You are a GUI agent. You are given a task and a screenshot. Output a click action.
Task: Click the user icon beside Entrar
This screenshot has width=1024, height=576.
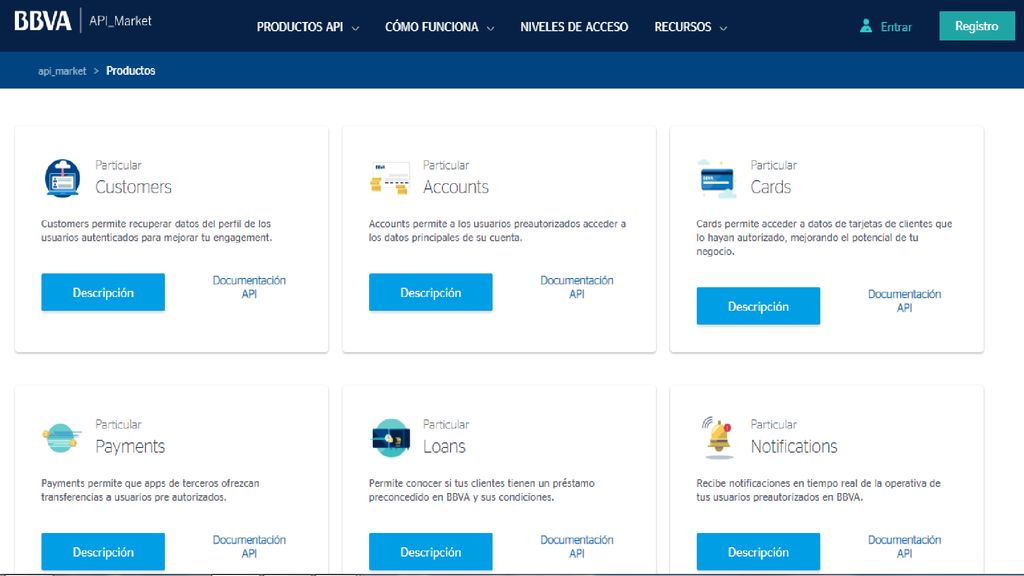[x=865, y=26]
